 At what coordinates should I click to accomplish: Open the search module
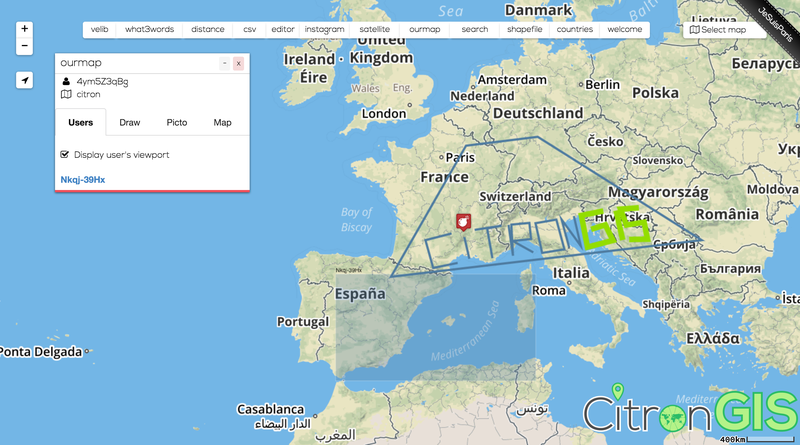(x=474, y=30)
